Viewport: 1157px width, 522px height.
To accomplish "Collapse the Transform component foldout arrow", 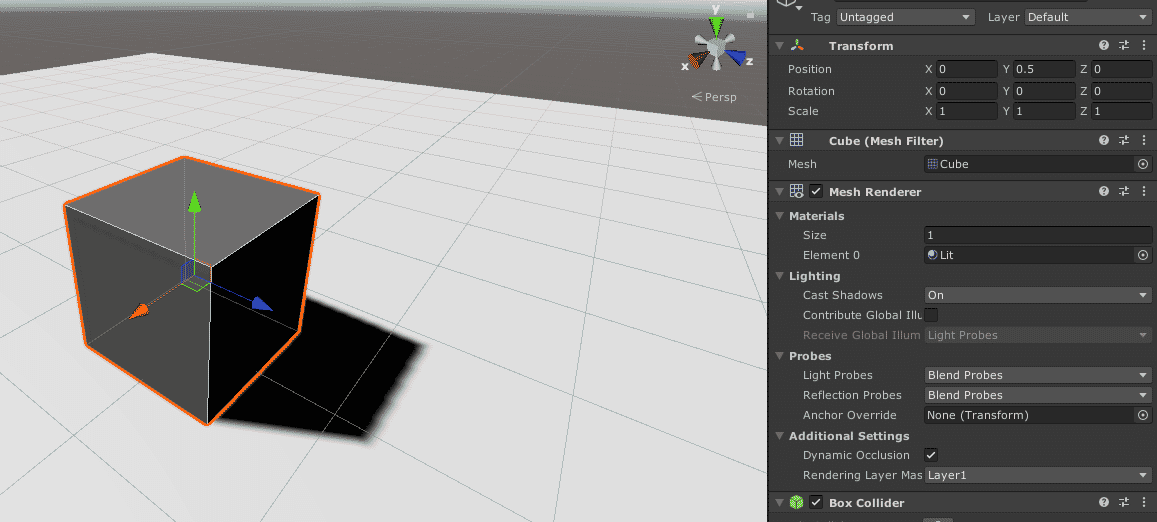I will [779, 46].
